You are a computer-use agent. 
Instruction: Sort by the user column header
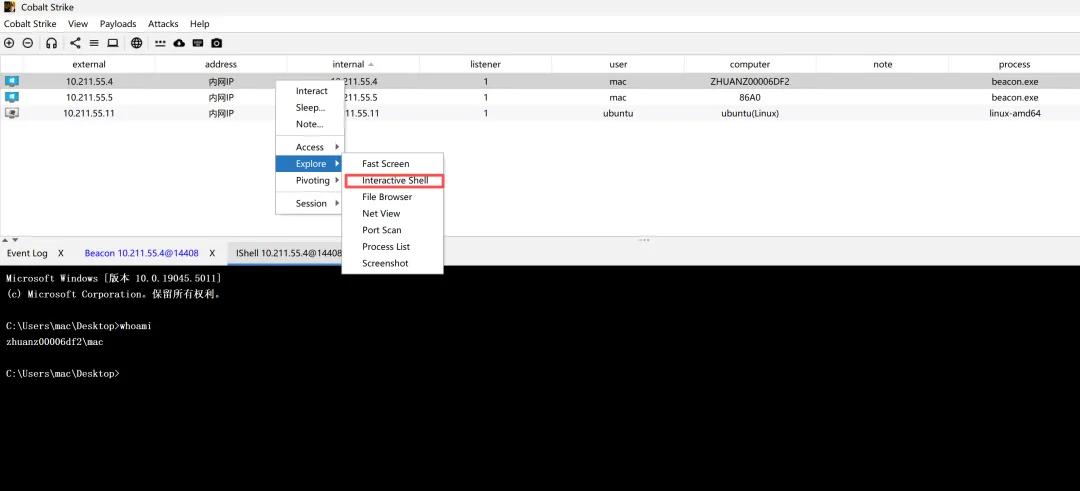pos(618,64)
